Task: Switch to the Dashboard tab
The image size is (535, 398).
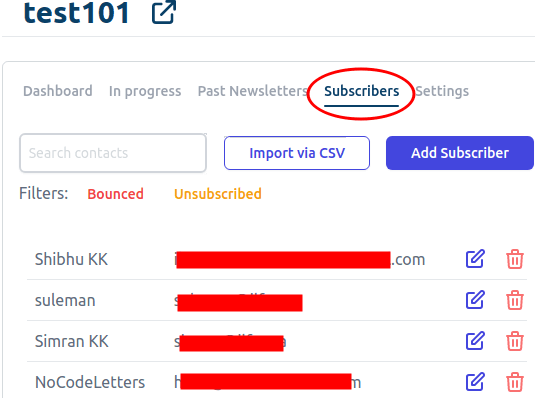Action: tap(58, 91)
